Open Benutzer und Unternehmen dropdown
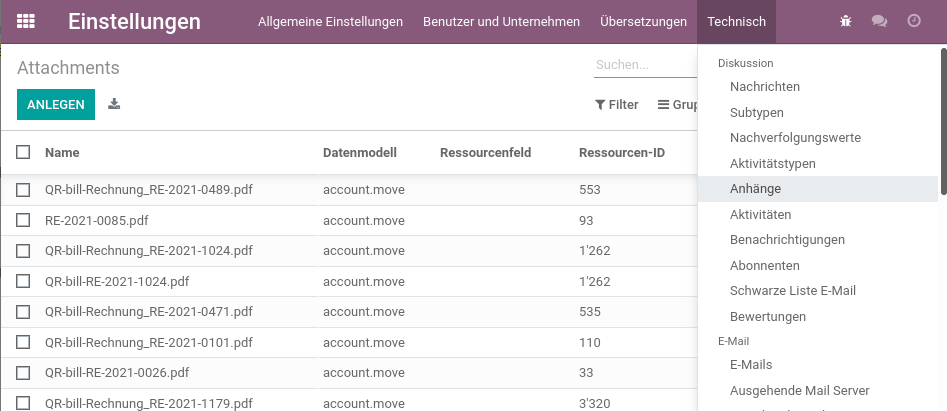947x411 pixels. point(501,22)
